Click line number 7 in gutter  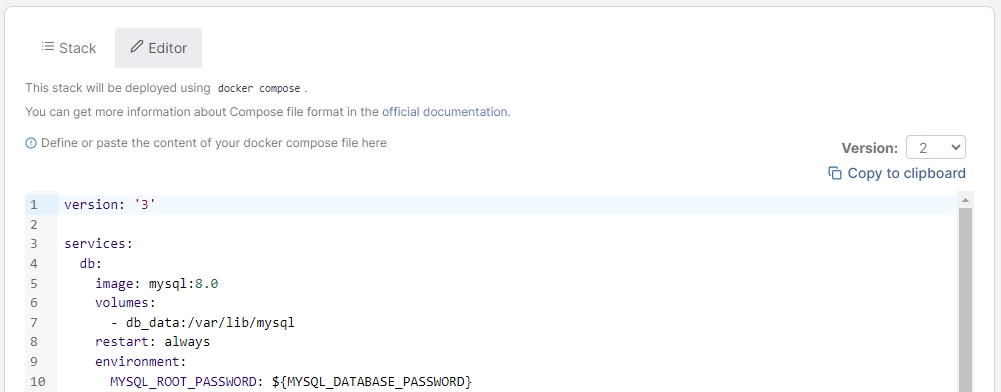(33, 322)
